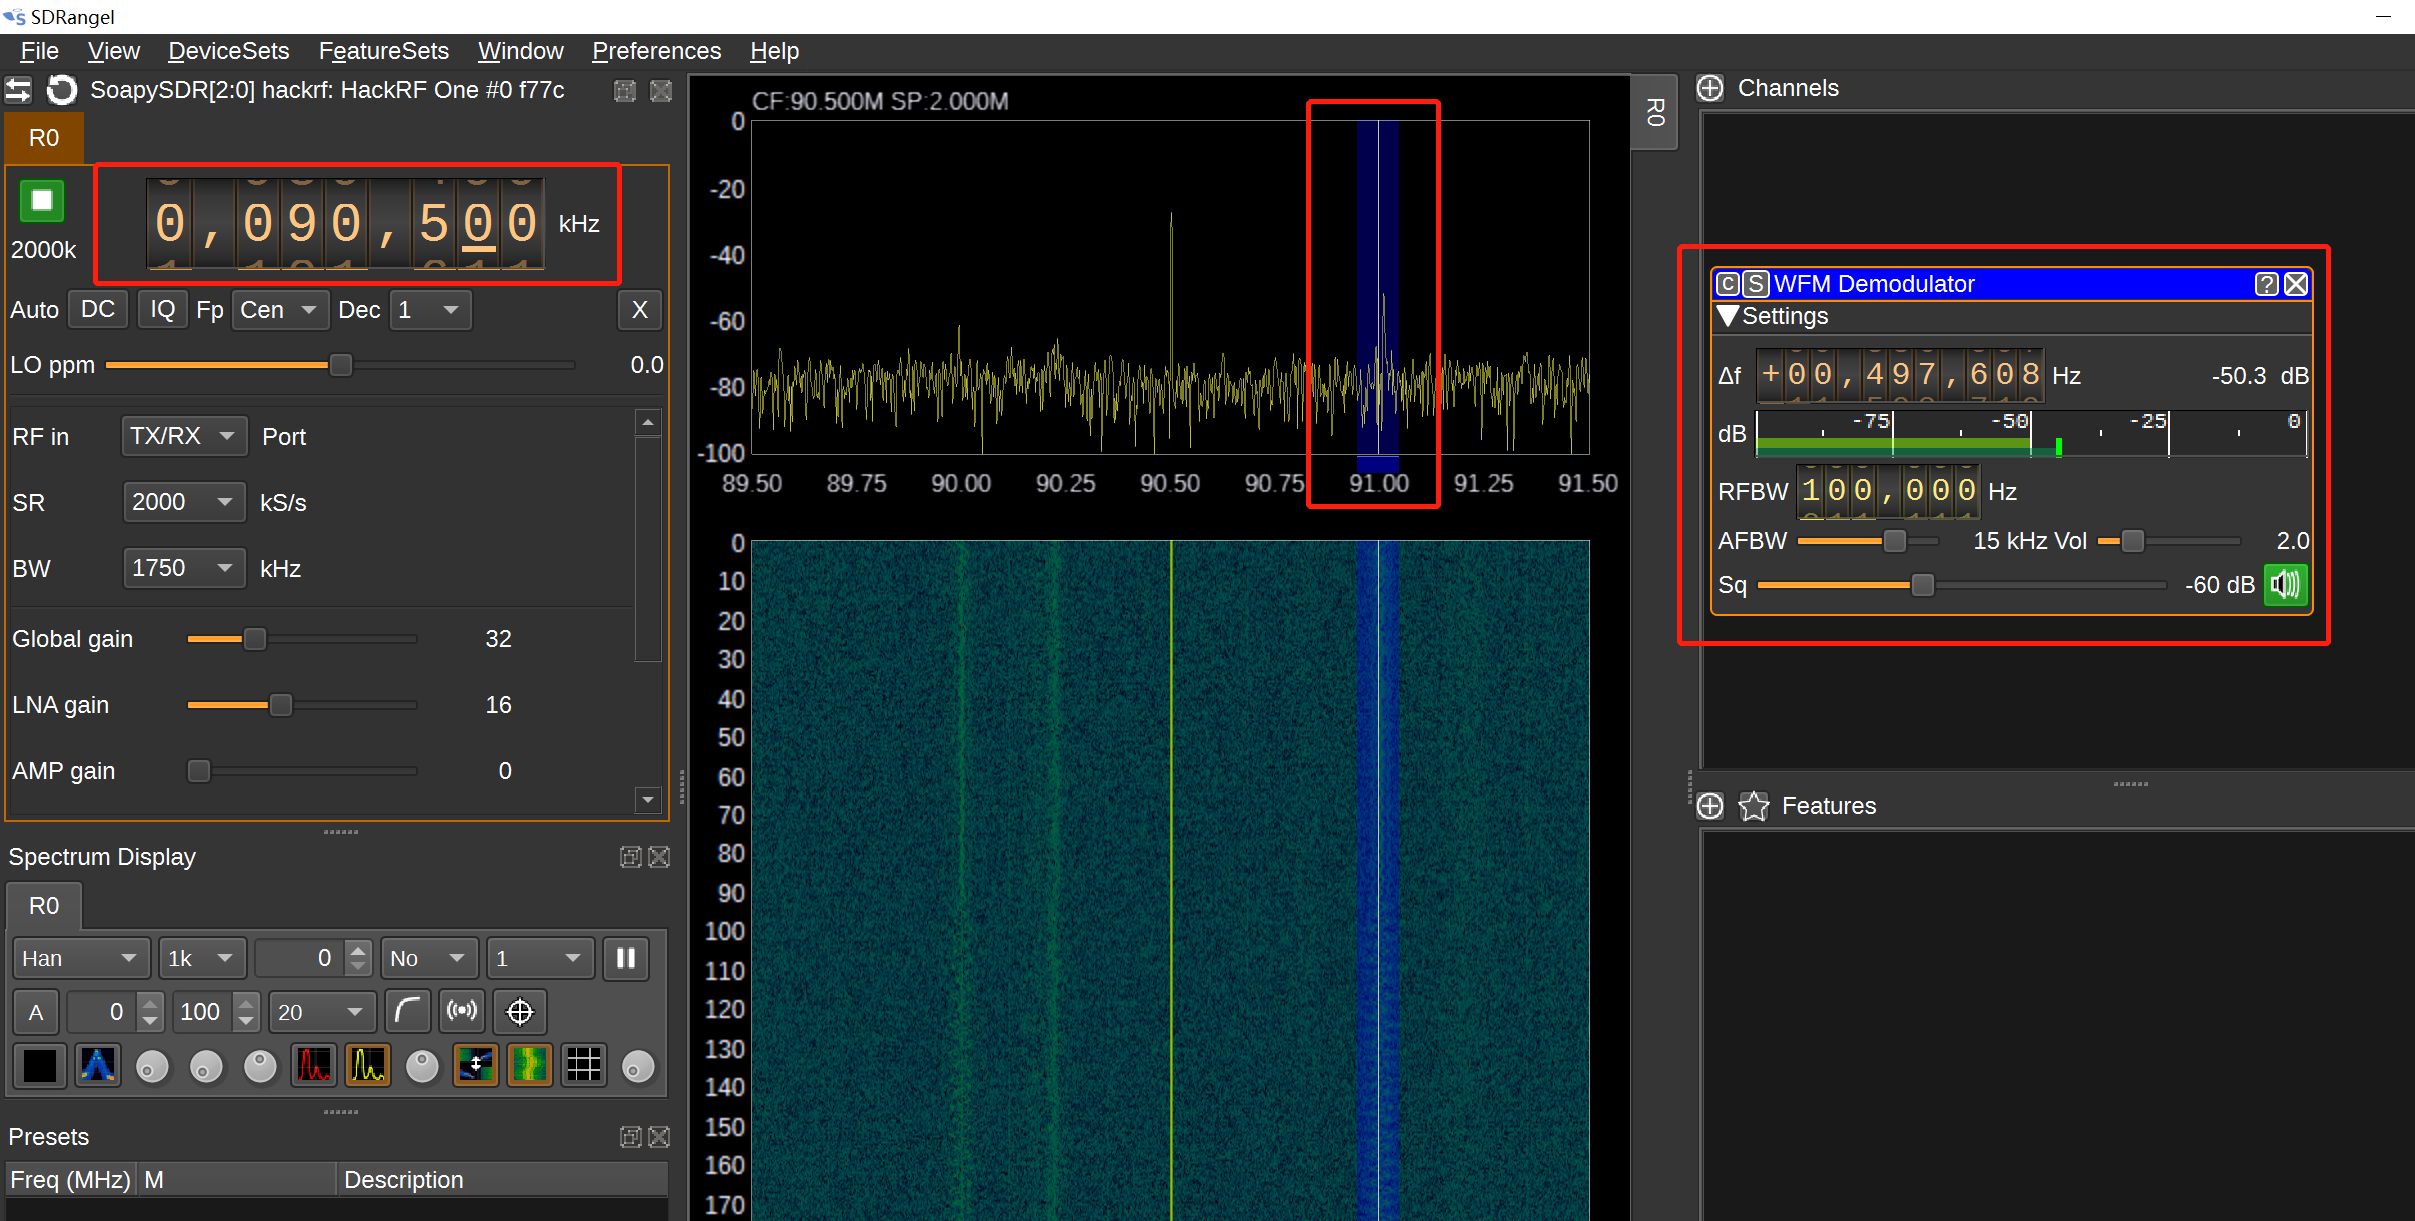Click the device change icon beside SoapySDR
Viewport: 2415px width, 1221px height.
tap(18, 90)
